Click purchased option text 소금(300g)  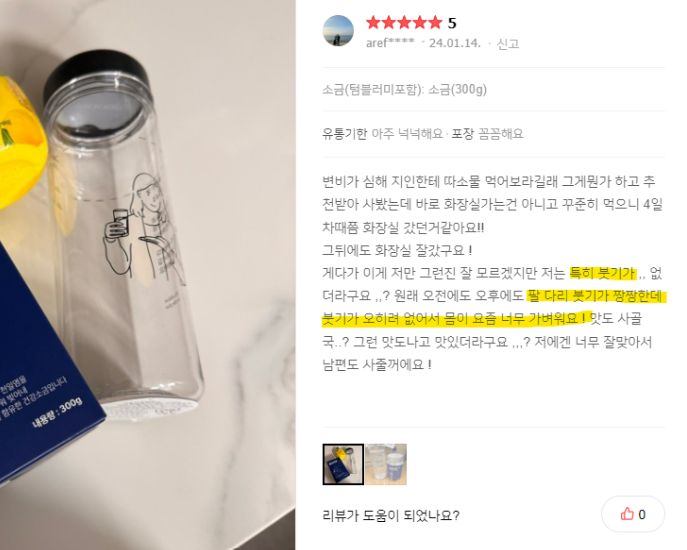(457, 89)
